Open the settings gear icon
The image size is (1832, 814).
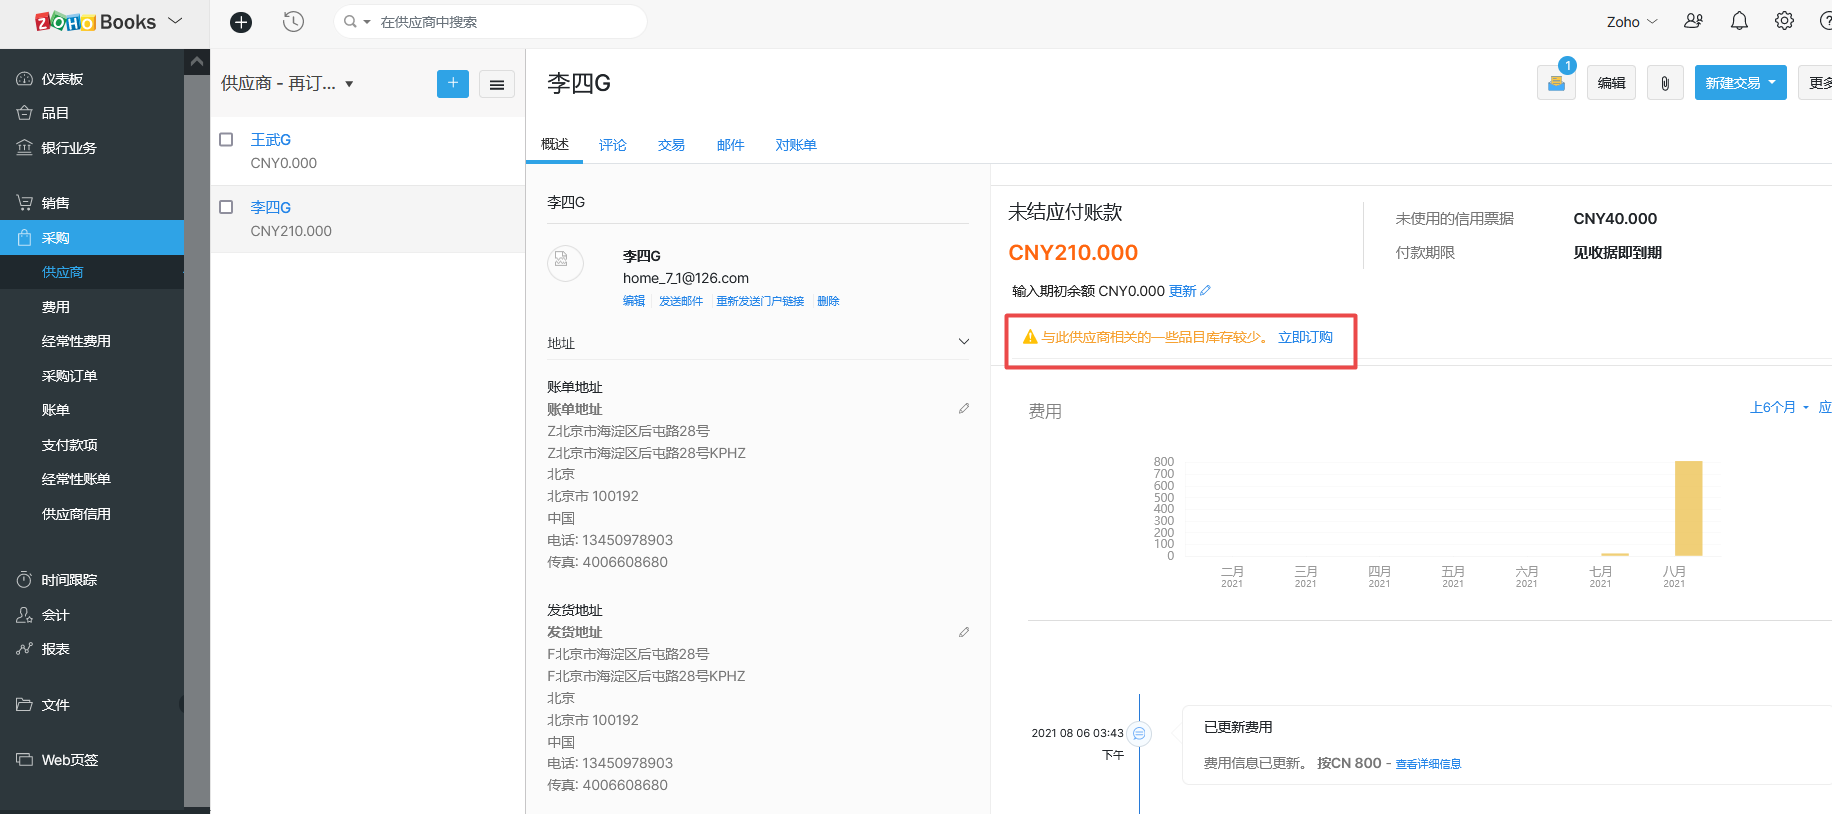pyautogui.click(x=1784, y=21)
